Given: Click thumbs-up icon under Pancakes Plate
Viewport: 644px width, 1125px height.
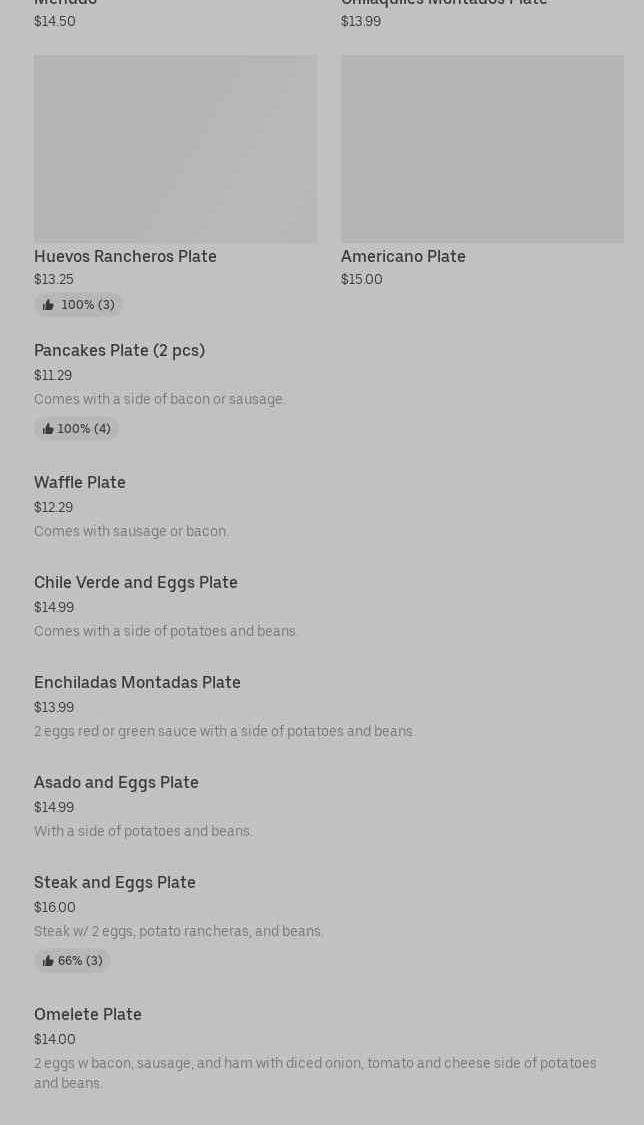Looking at the screenshot, I should click(x=48, y=429).
